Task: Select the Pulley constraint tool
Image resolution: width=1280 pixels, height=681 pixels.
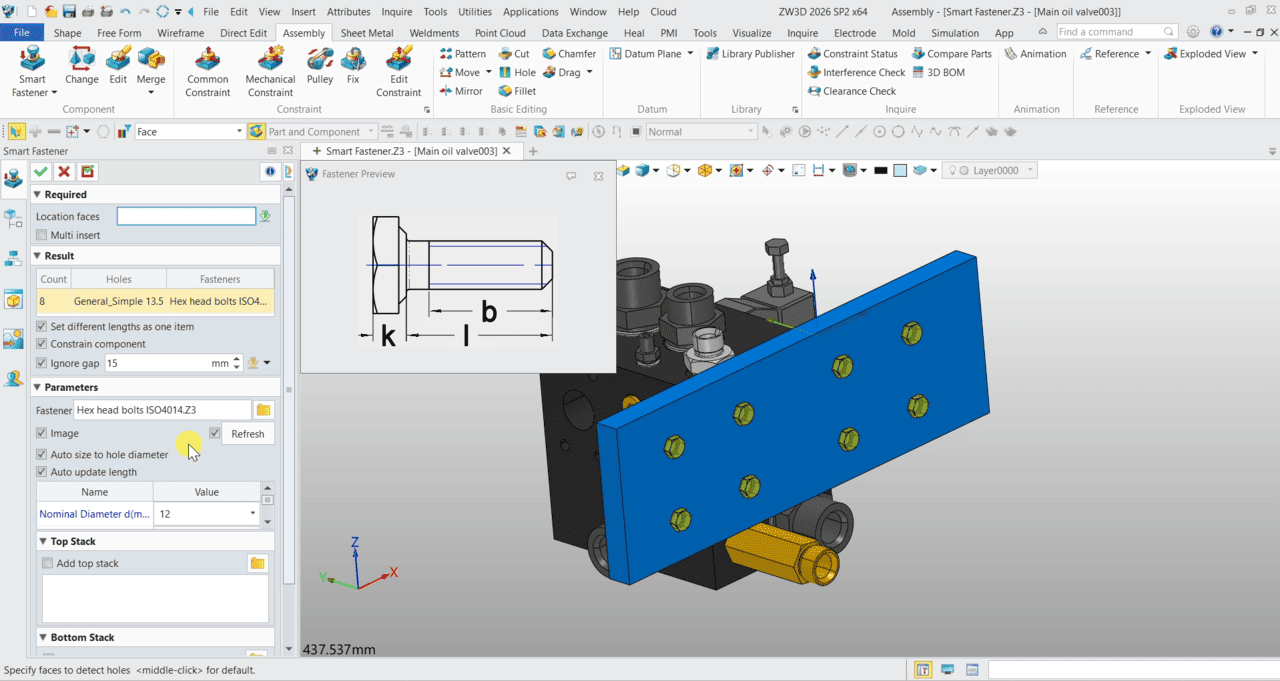Action: pyautogui.click(x=320, y=65)
